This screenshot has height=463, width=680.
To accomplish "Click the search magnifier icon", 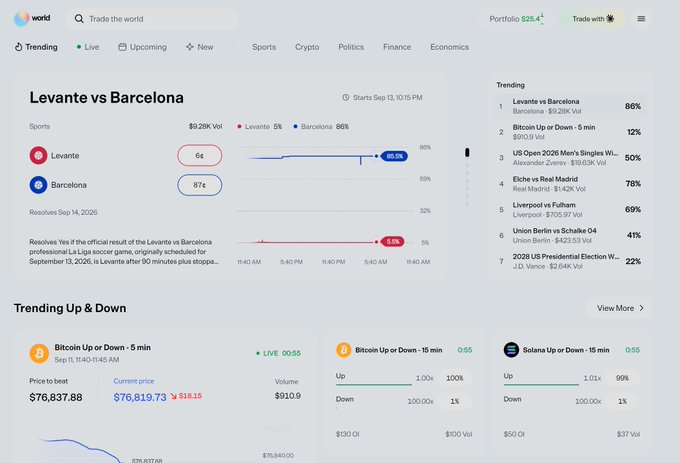I will coord(79,19).
